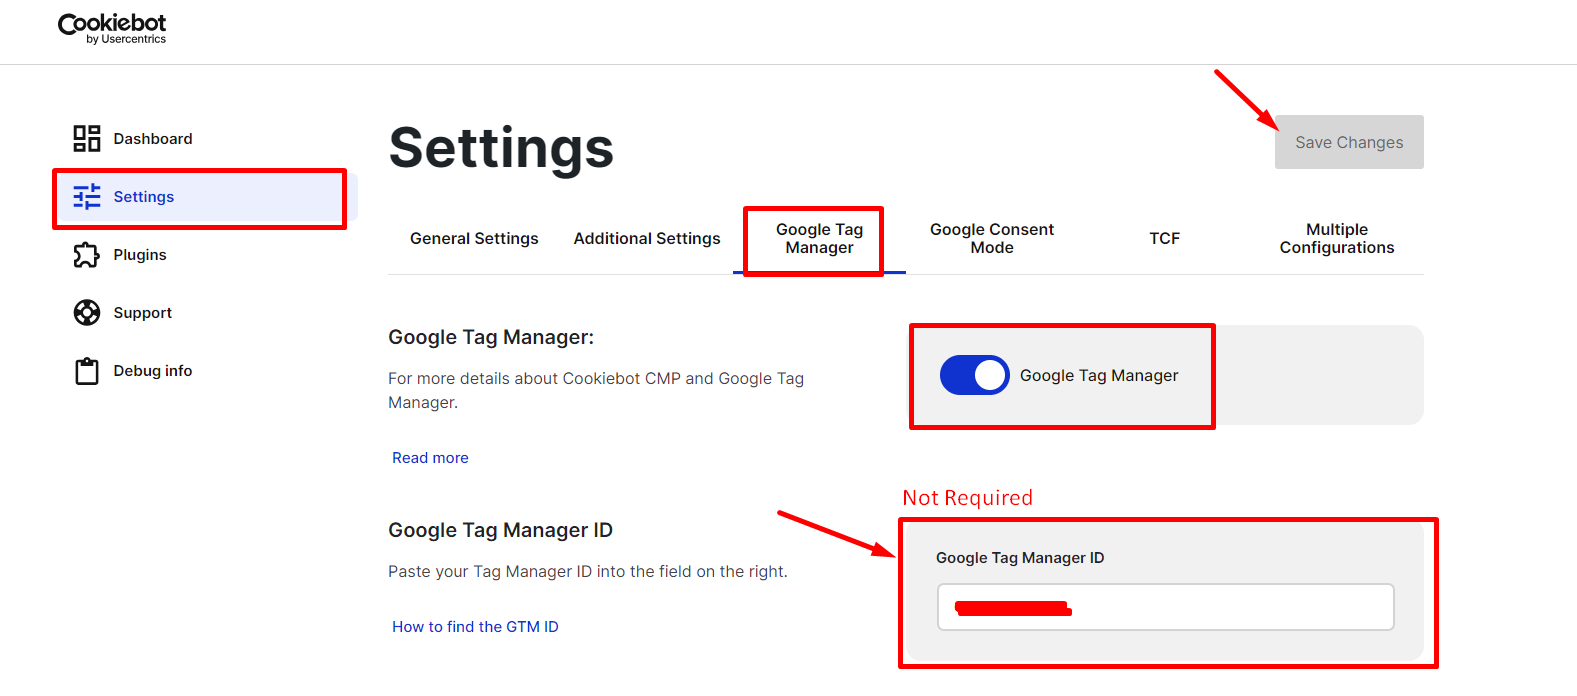Click the 'Google Tag Manager:' section heading
Screen dimensions: 1577x696
(491, 337)
